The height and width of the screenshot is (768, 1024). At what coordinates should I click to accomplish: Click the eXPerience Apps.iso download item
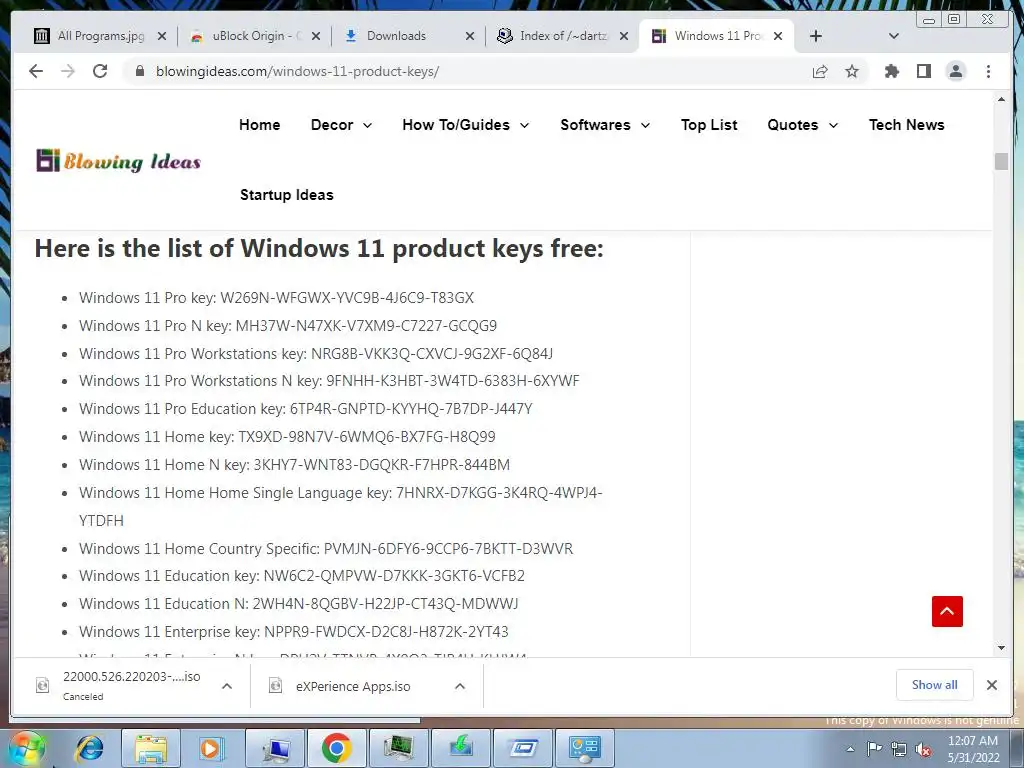pos(353,686)
